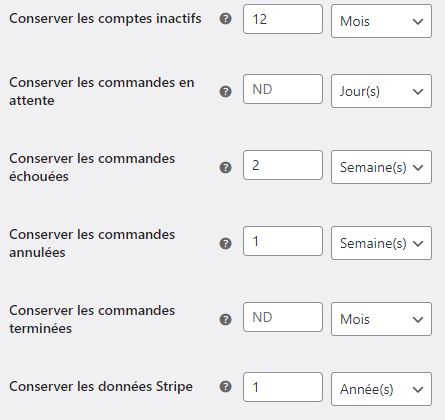The width and height of the screenshot is (445, 420).
Task: Click the Conserver les données Stripe label
Action: coord(101,387)
